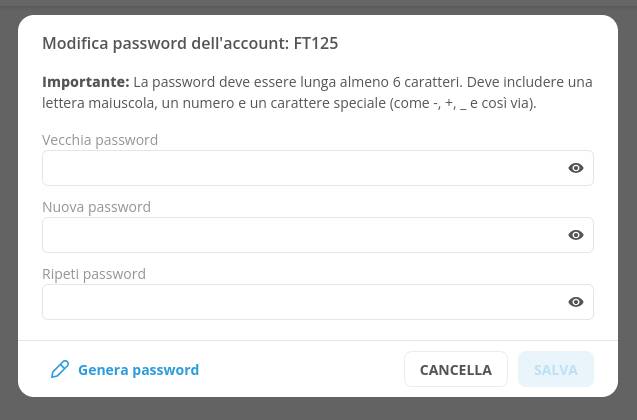Image resolution: width=637 pixels, height=420 pixels.
Task: Click the bold Importante text
Action: click(x=86, y=82)
